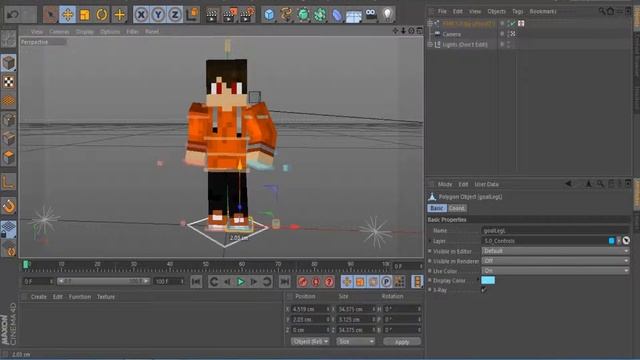Toggle the Y axis lock

click(x=158, y=15)
